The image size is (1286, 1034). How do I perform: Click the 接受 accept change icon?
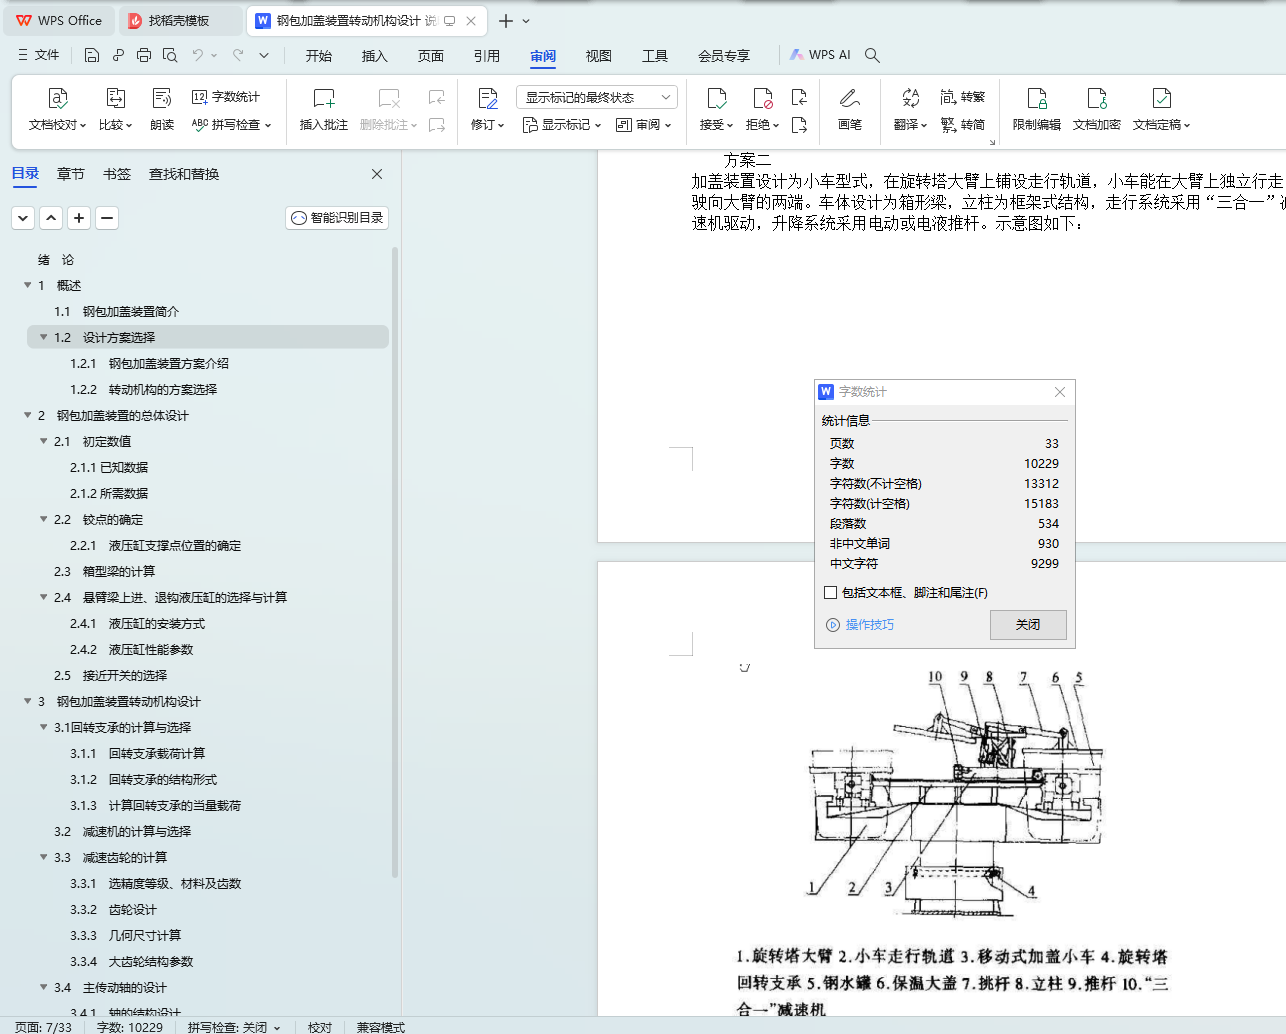point(717,98)
